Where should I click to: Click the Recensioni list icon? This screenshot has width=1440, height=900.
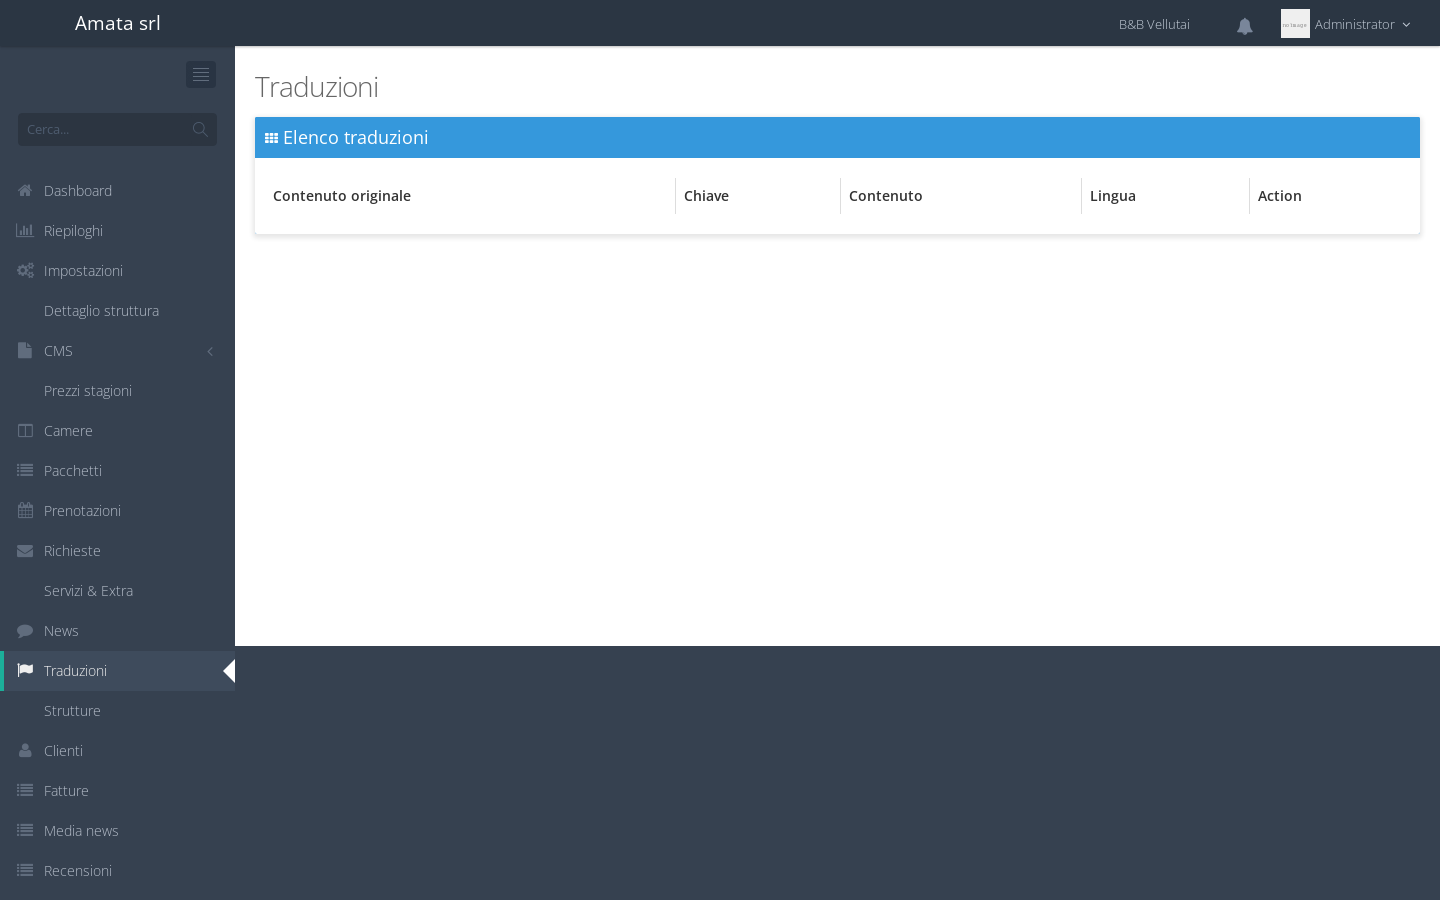25,871
